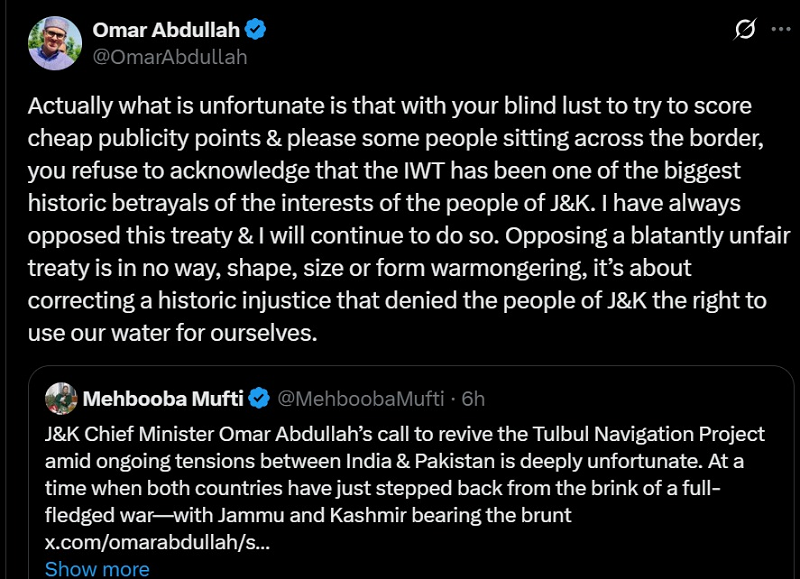Viewport: 800px width, 579px height.
Task: Click Omar Abdullah's profile picture
Action: tap(55, 43)
